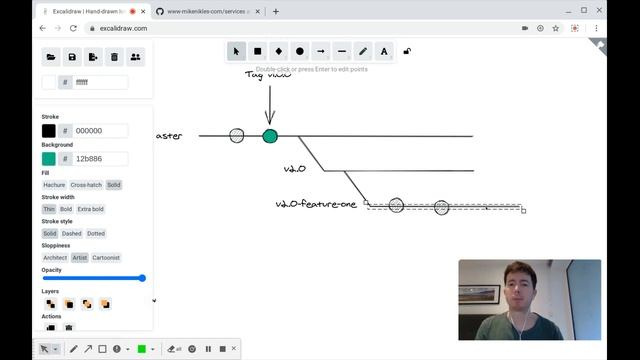
Task: Open the black Stroke color swatch
Action: pyautogui.click(x=49, y=131)
